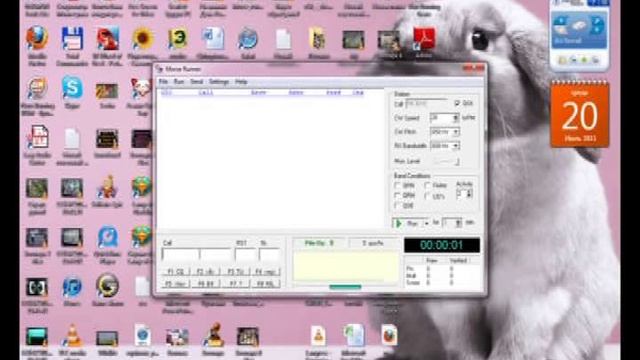Viewport: 640px width, 360px height.
Task: Click the Station Call text field
Action: [x=427, y=104]
